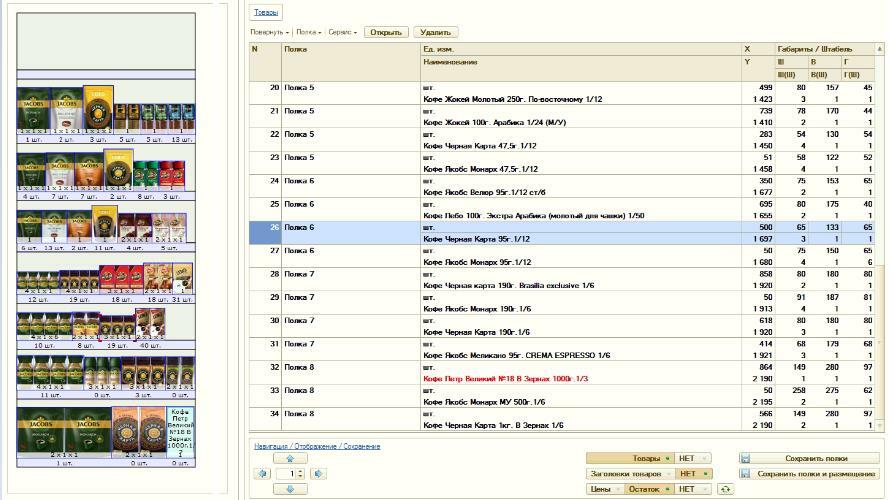Click the Наименование column header

tap(580, 68)
